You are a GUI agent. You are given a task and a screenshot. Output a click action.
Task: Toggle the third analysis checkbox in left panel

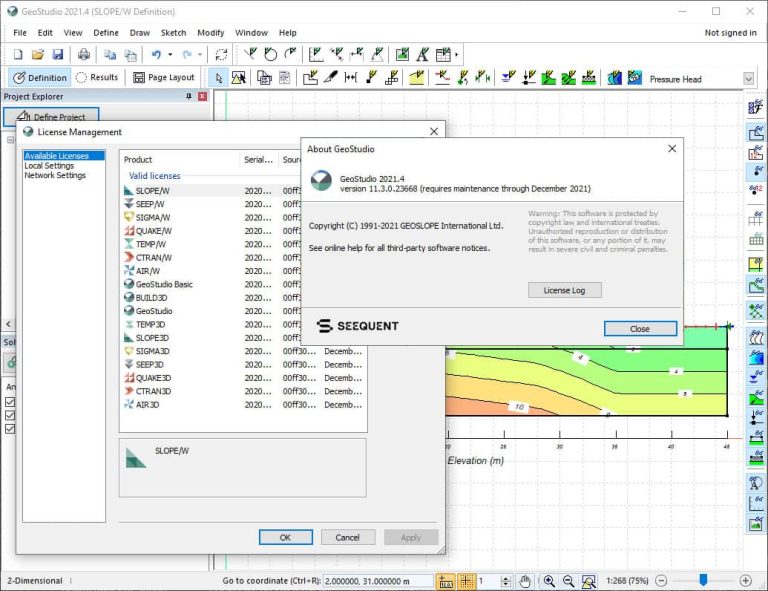pos(10,429)
